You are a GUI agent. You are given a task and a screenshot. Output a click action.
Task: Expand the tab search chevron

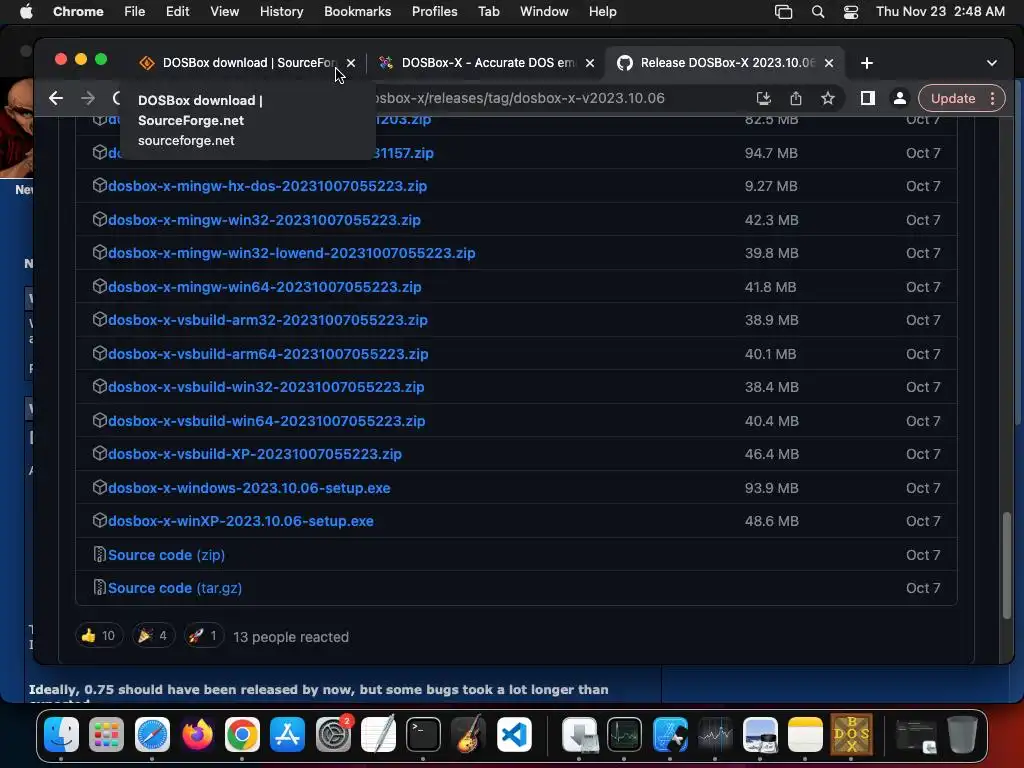tap(991, 63)
